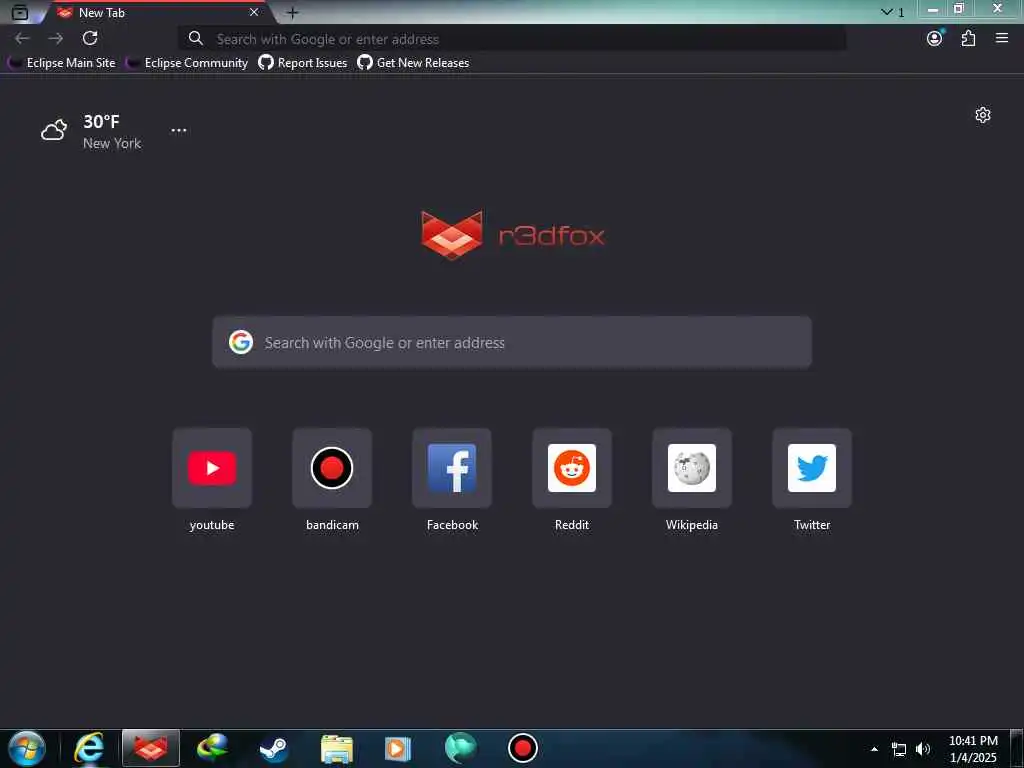Open Get New Releases bookmark

(x=413, y=63)
